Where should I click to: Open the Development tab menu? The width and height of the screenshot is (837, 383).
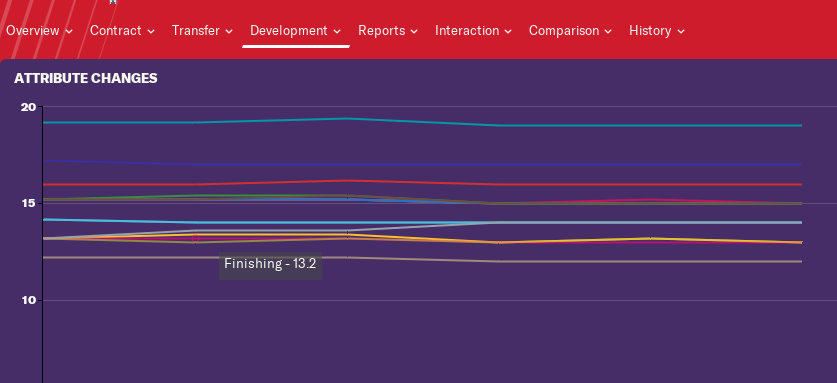click(x=295, y=31)
